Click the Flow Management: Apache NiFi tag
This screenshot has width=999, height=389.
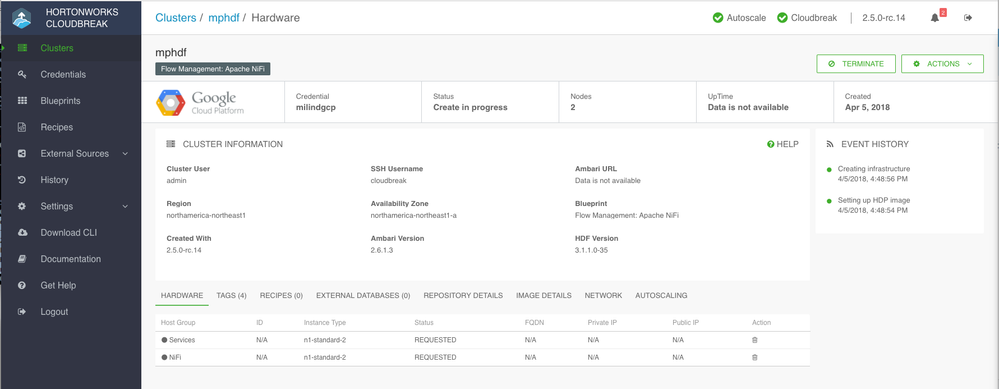(213, 69)
